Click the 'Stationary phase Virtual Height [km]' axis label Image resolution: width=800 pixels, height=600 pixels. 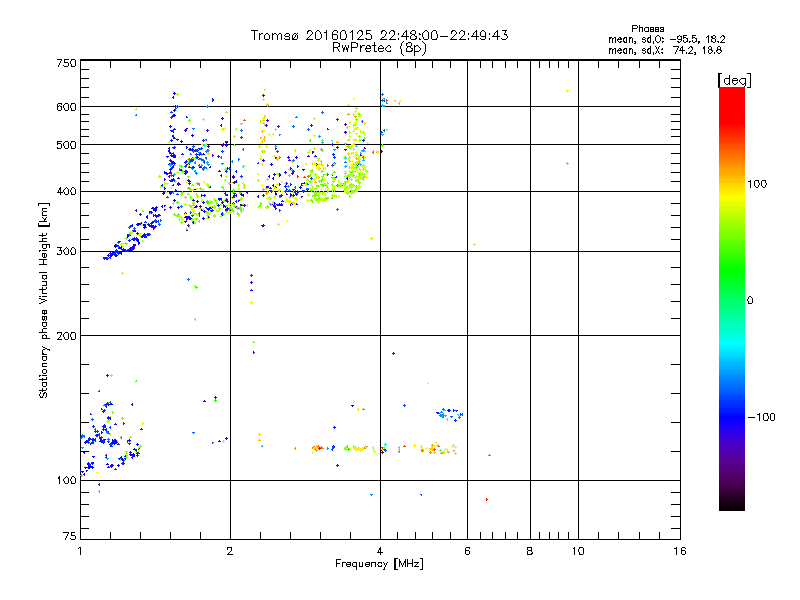click(44, 300)
